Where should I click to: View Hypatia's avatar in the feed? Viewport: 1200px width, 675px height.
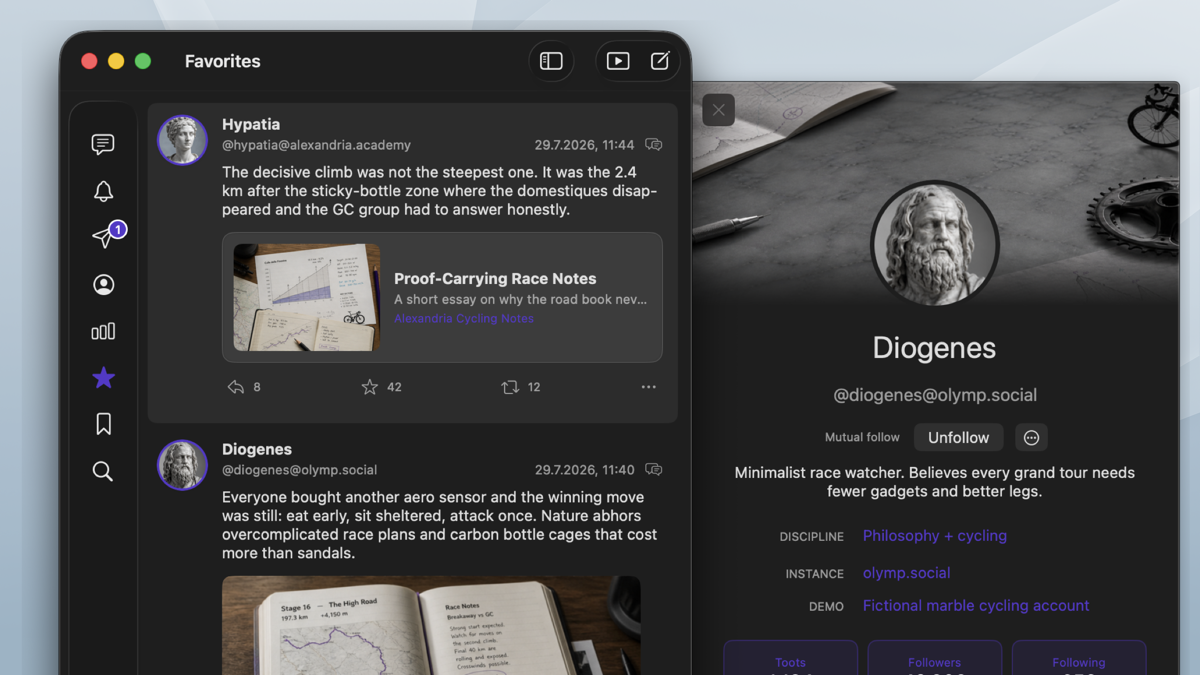182,140
